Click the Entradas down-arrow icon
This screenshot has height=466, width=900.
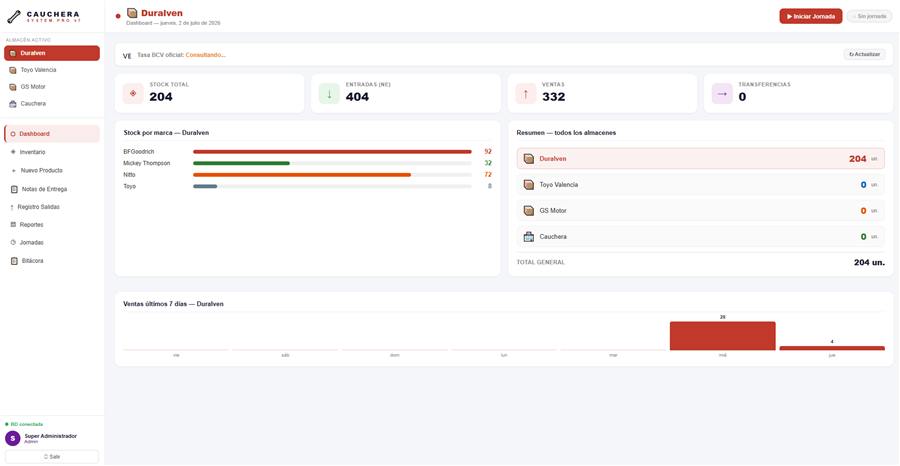coord(329,94)
